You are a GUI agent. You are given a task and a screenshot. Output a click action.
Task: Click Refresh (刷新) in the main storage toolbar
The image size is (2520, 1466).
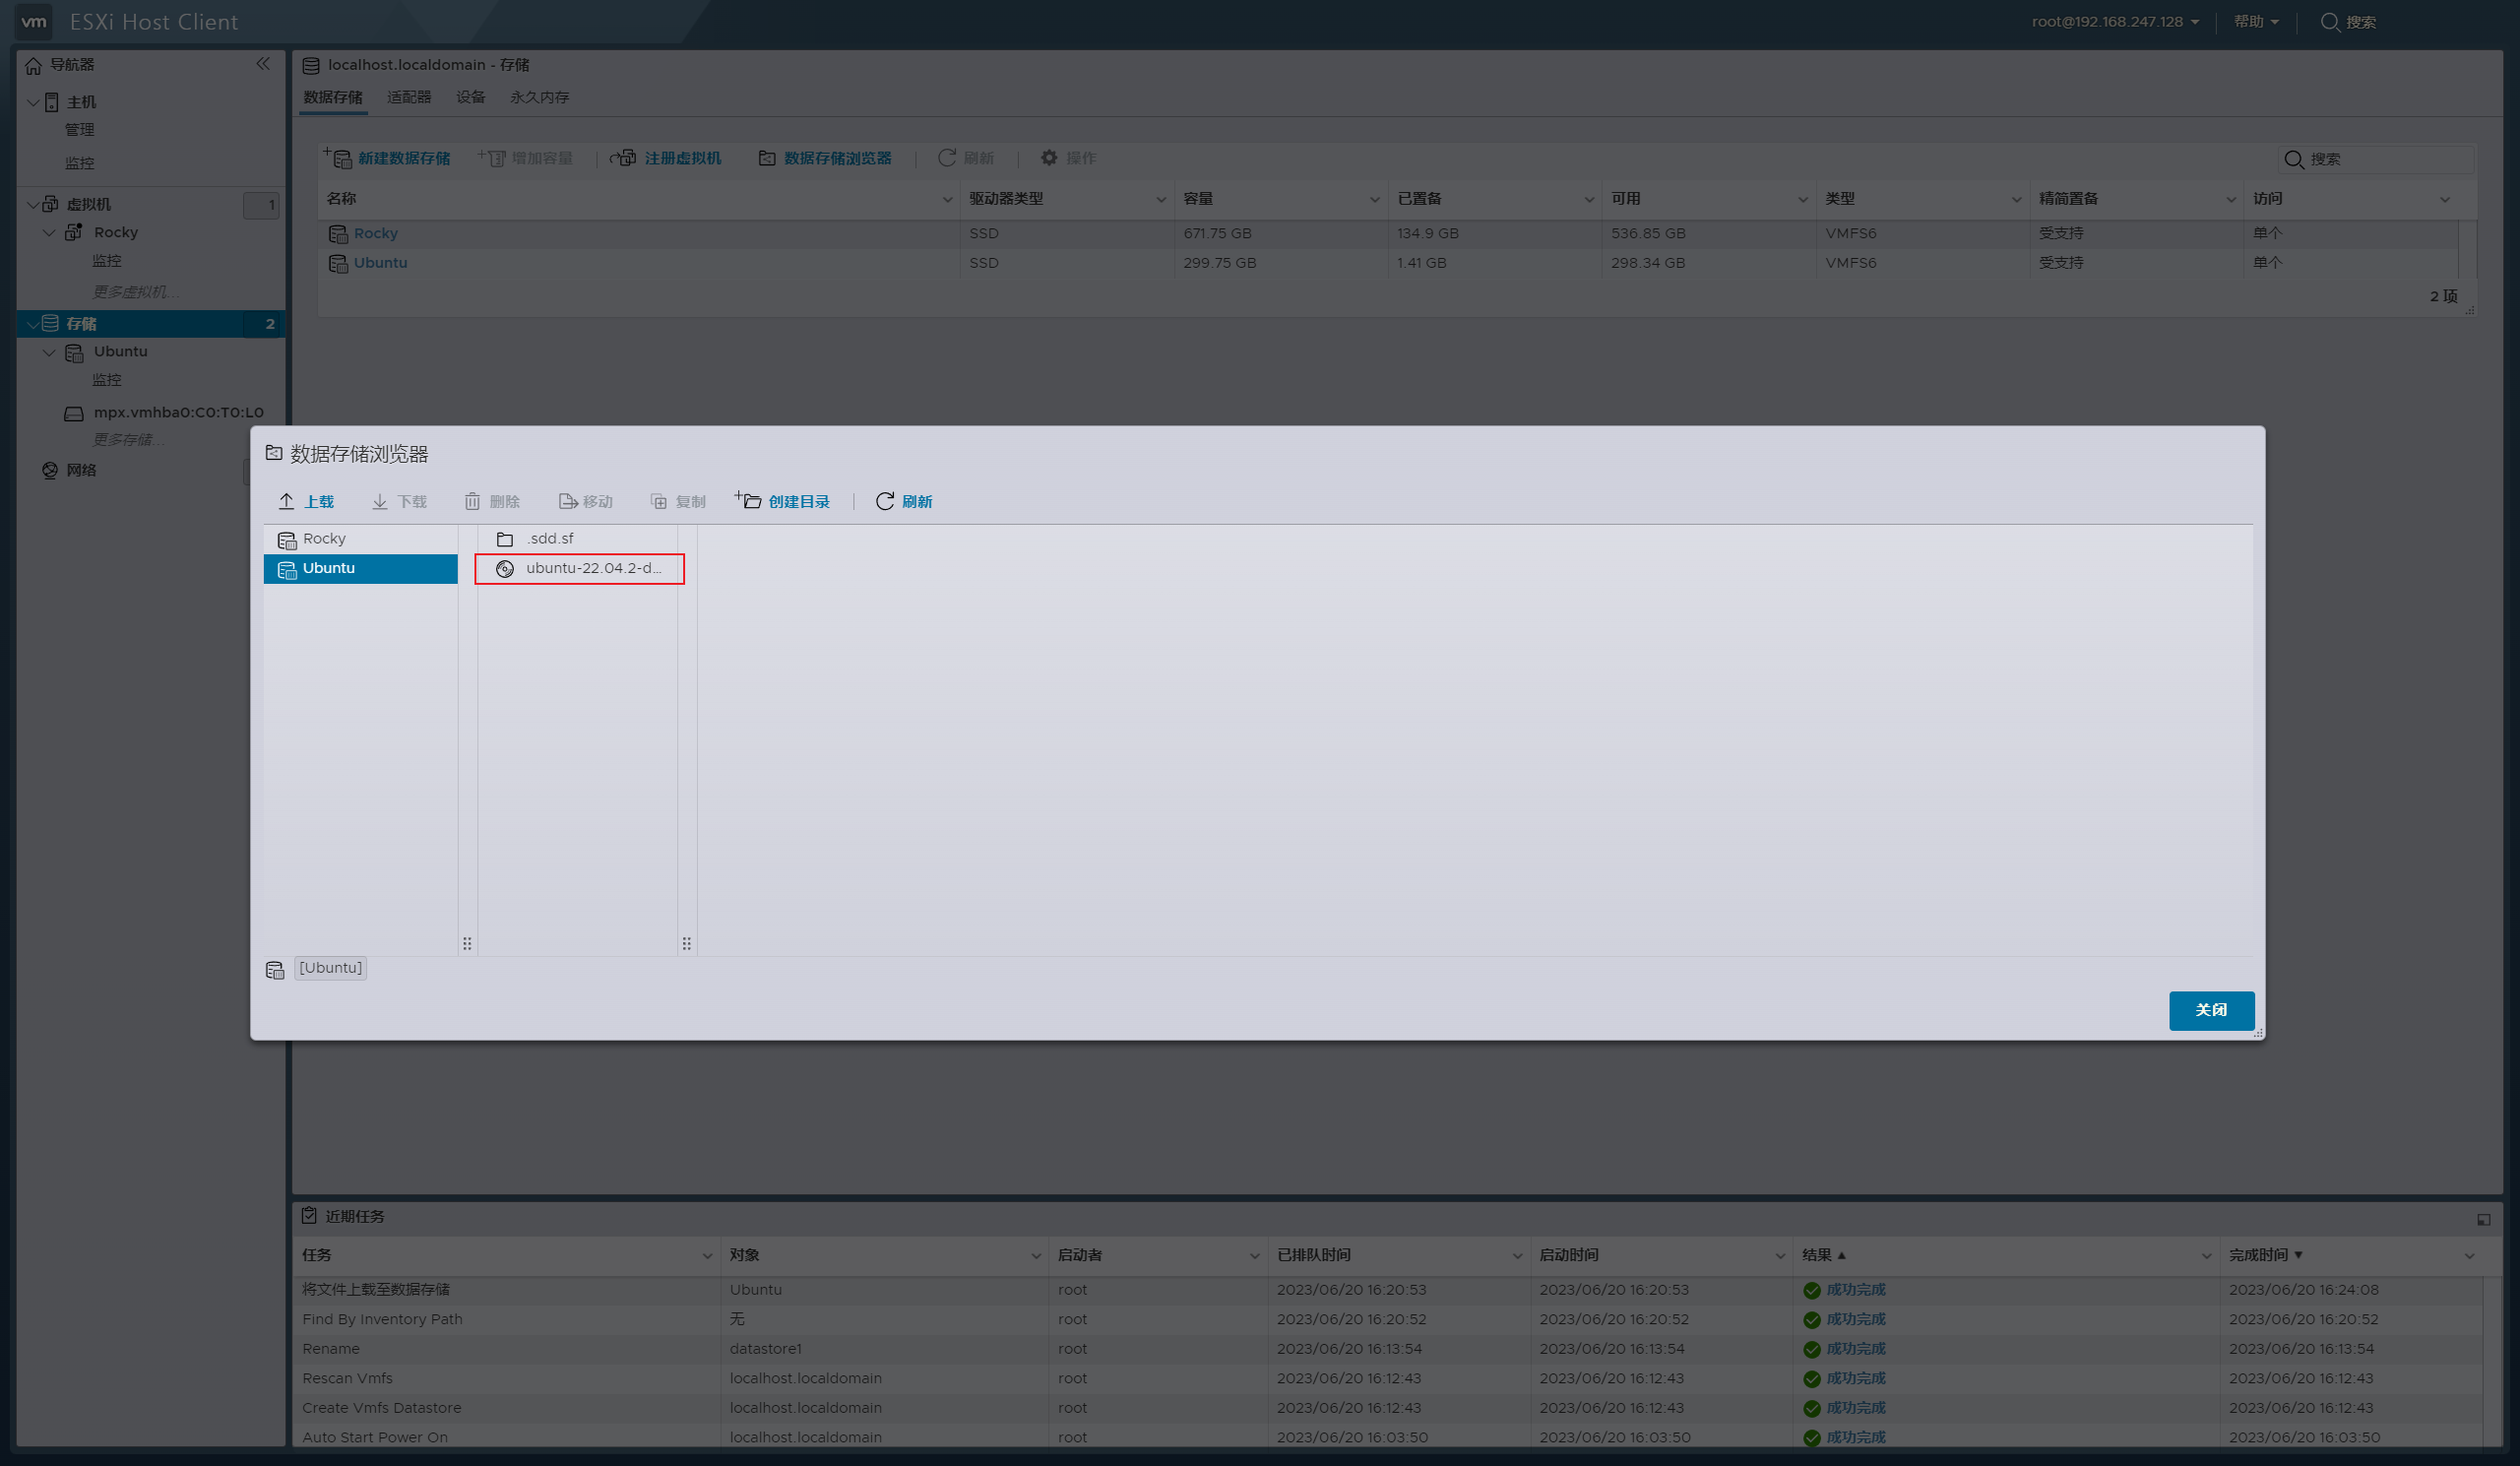pyautogui.click(x=966, y=158)
